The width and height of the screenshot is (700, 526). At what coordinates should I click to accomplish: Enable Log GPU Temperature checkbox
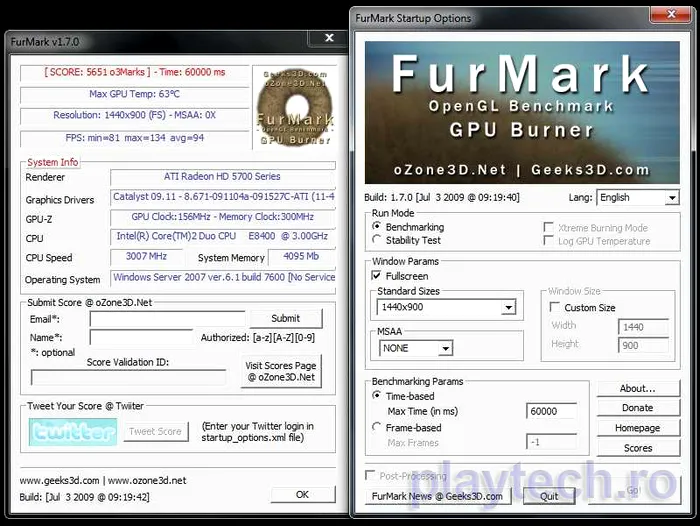[x=548, y=241]
